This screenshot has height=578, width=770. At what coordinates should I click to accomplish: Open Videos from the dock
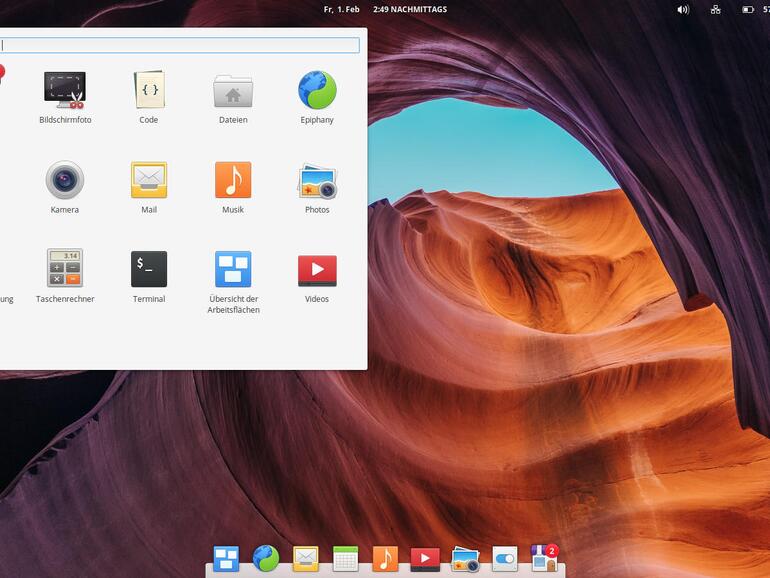point(425,560)
